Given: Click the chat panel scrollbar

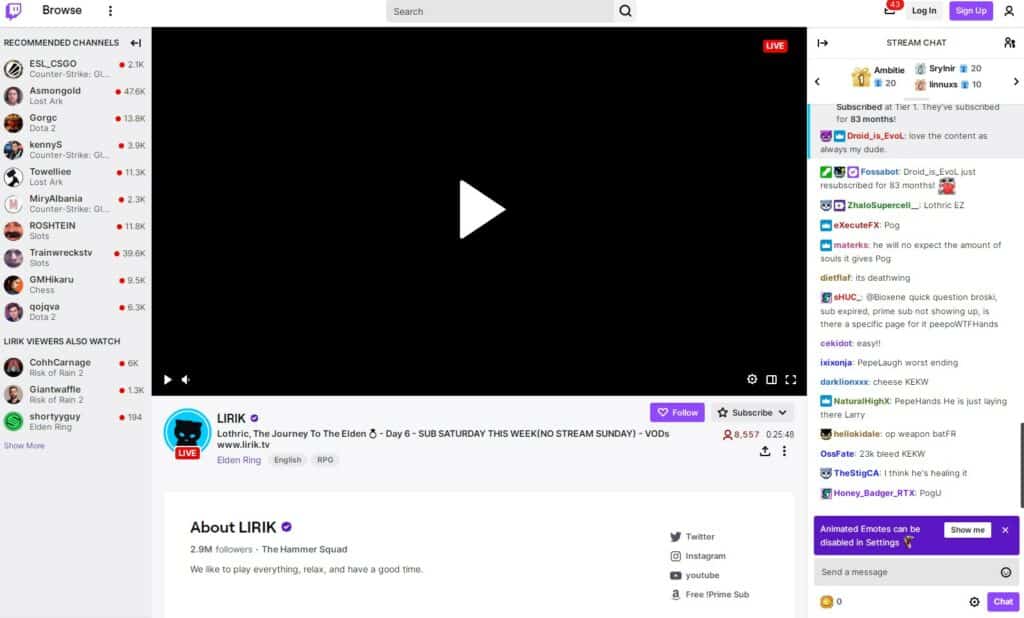Looking at the screenshot, I should point(1021,464).
